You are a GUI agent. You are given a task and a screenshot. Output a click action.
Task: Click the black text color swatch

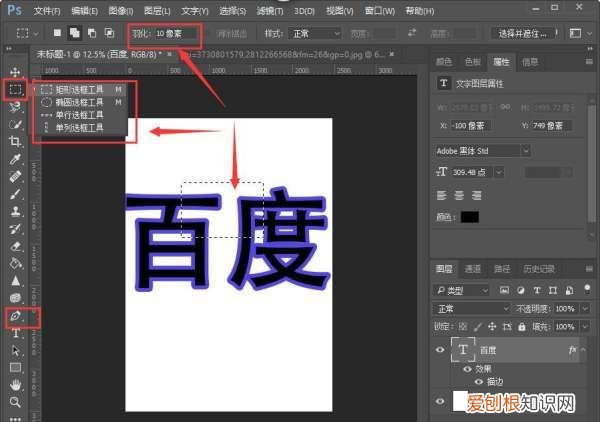point(470,217)
